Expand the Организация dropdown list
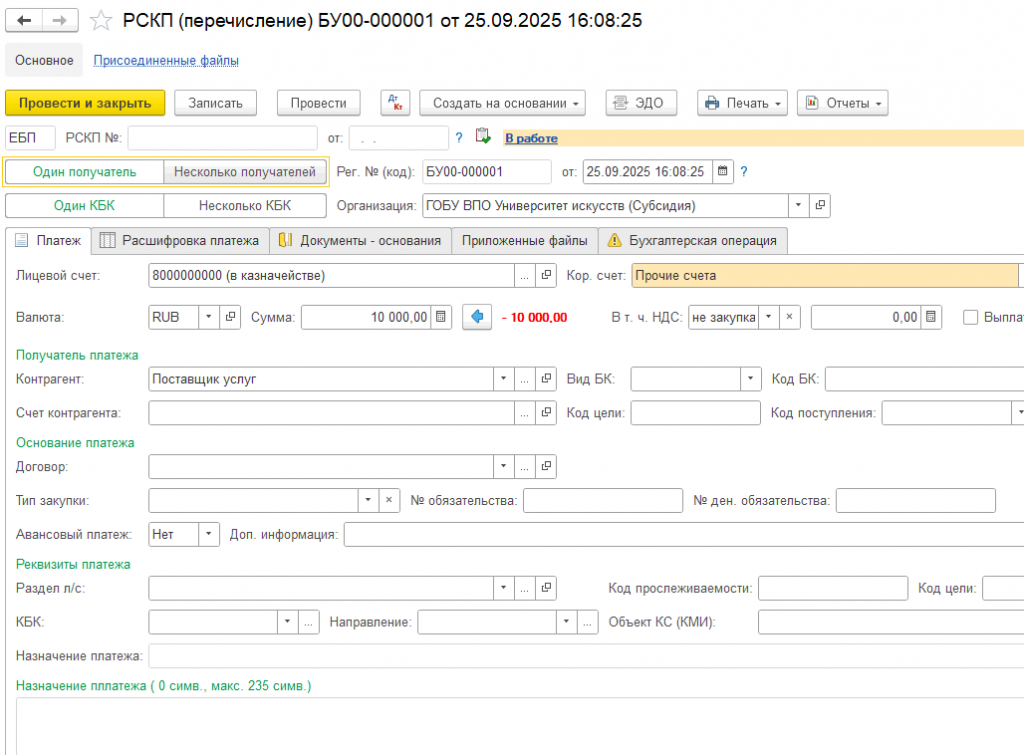Image resolution: width=1024 pixels, height=755 pixels. click(x=798, y=206)
